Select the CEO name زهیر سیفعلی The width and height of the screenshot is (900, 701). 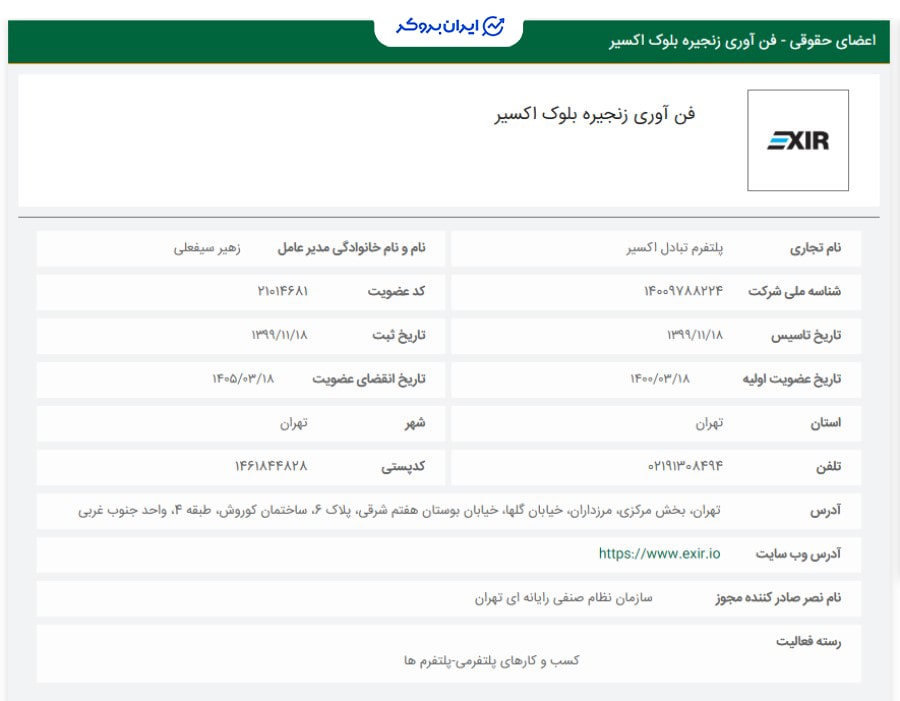pyautogui.click(x=204, y=249)
